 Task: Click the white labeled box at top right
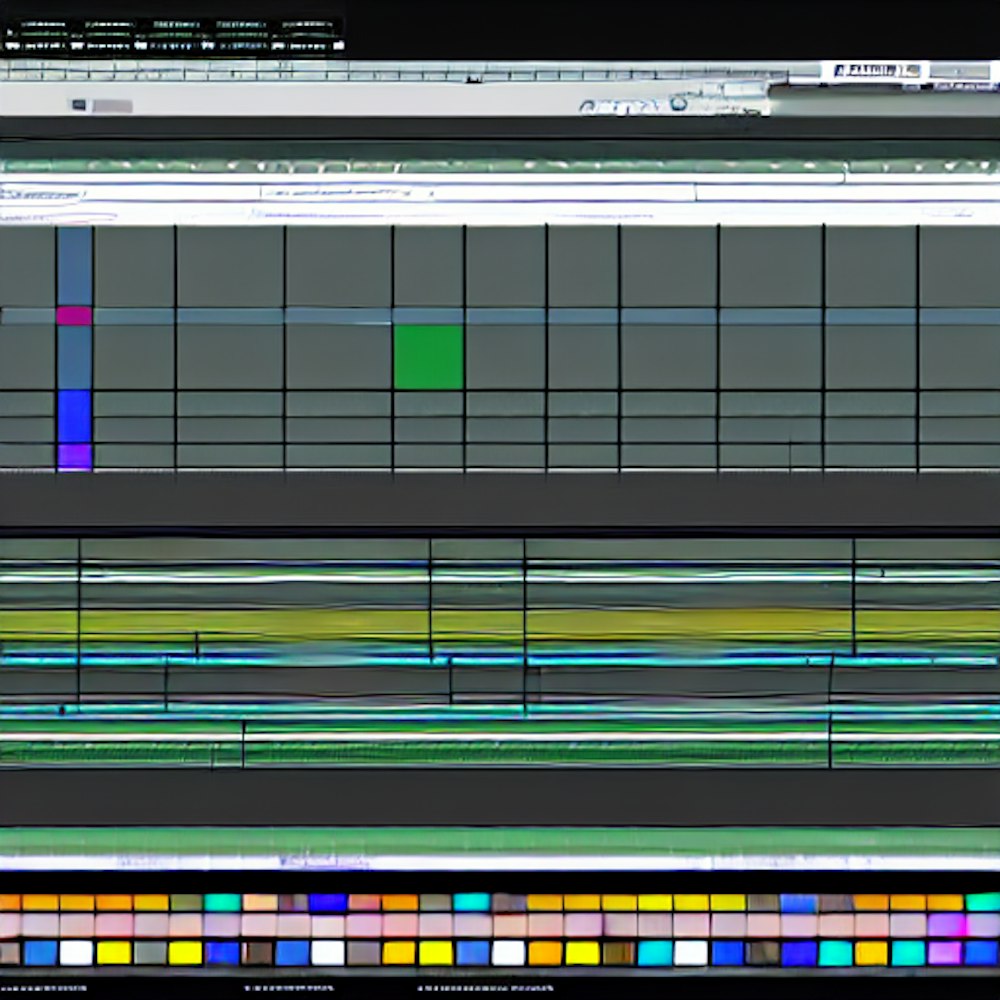pyautogui.click(x=874, y=71)
